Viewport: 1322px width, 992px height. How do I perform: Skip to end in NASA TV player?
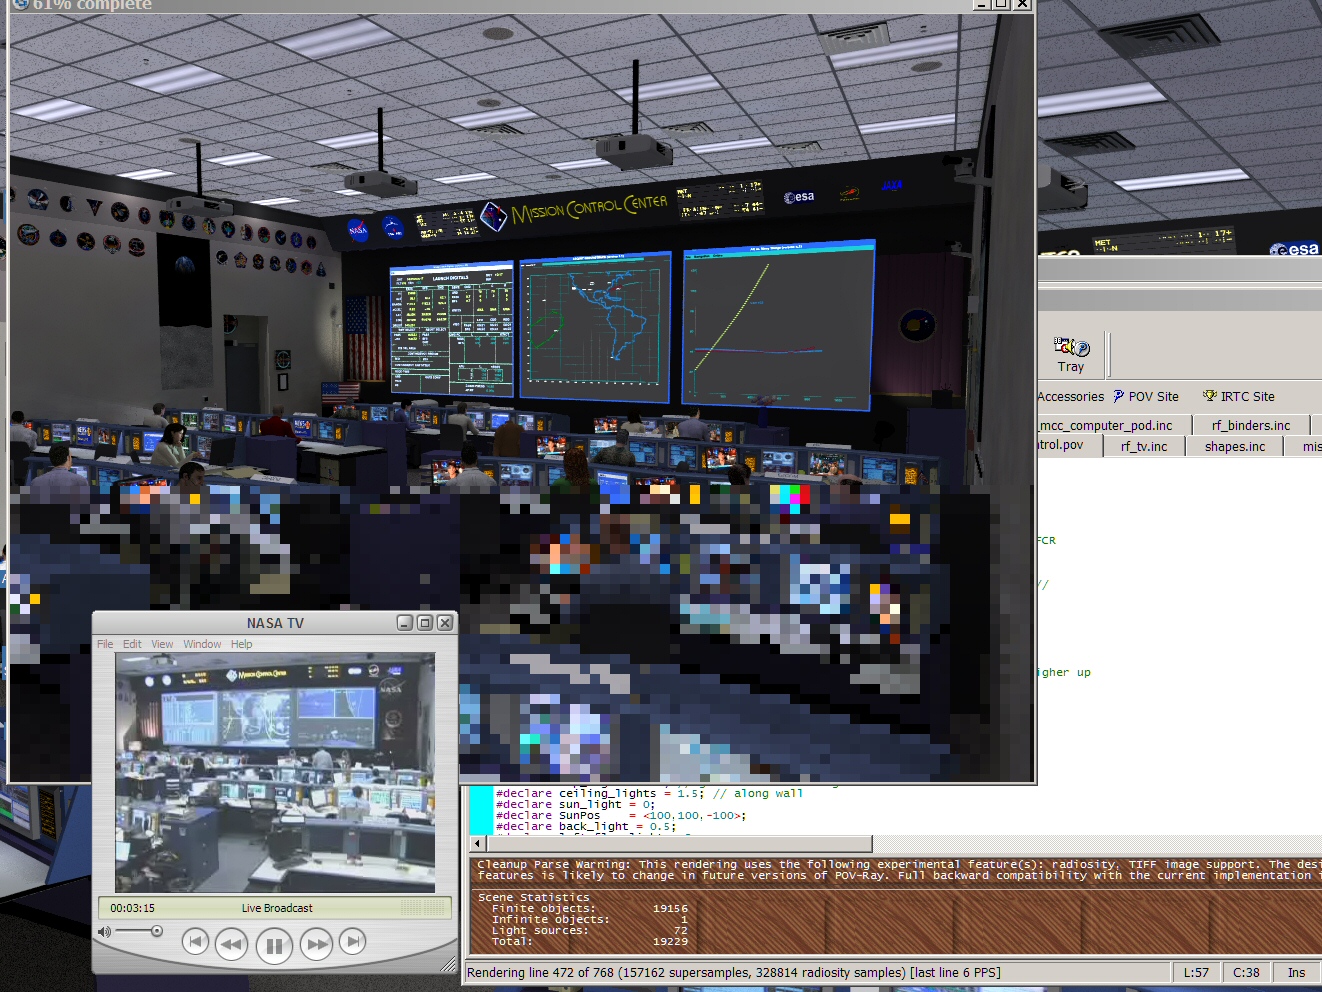pyautogui.click(x=352, y=941)
